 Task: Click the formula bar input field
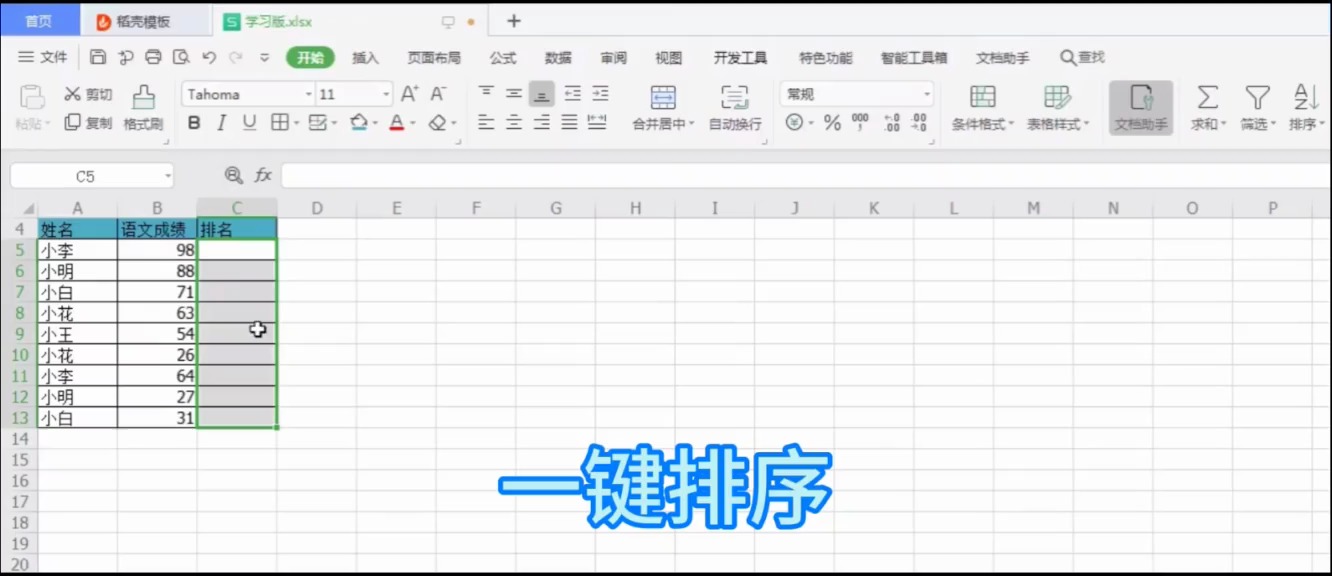[x=800, y=176]
